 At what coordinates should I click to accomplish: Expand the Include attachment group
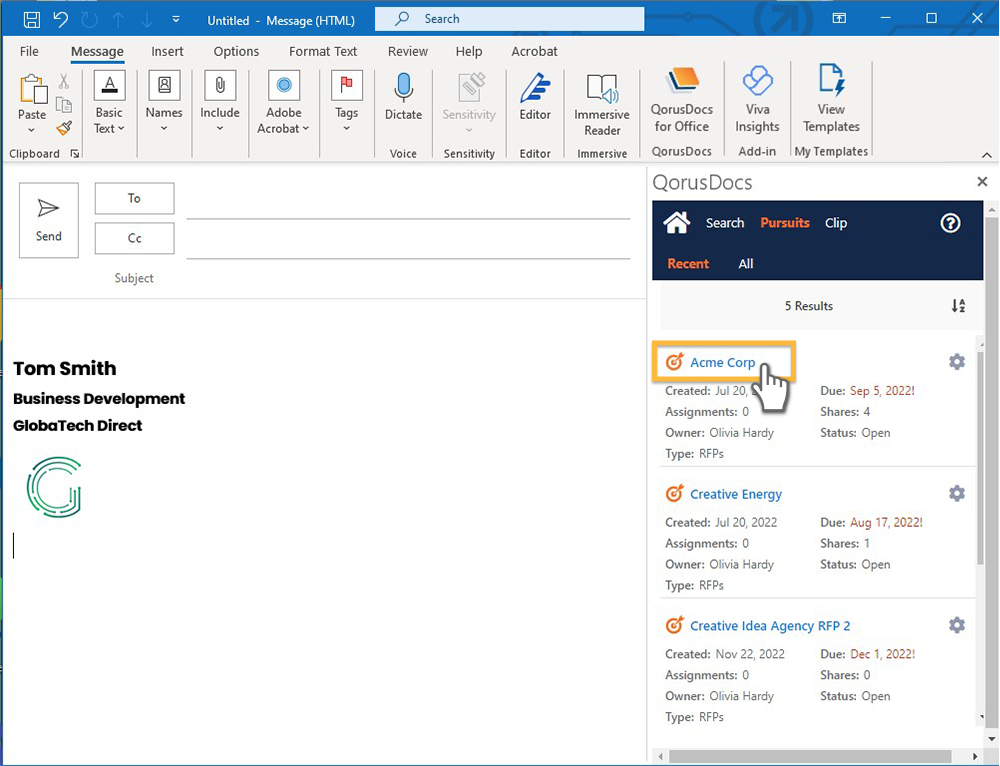[x=220, y=102]
